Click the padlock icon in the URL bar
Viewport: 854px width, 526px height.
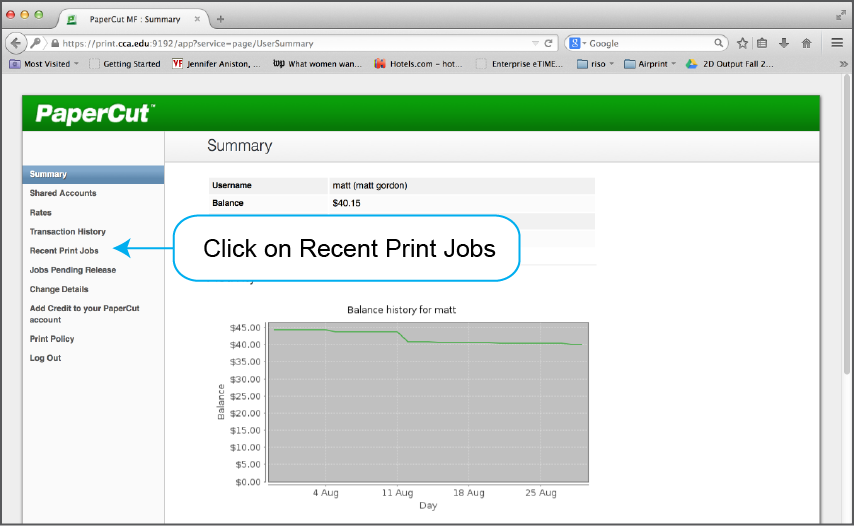pos(55,43)
